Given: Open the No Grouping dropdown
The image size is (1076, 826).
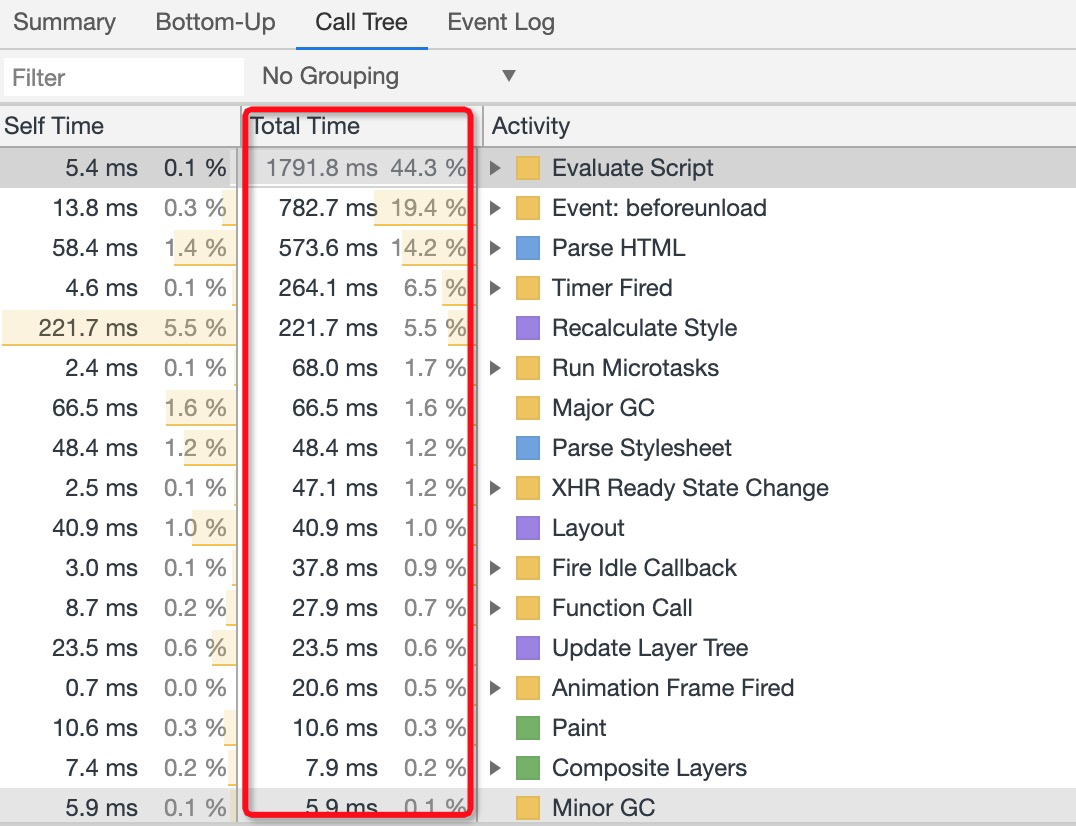Looking at the screenshot, I should [388, 77].
